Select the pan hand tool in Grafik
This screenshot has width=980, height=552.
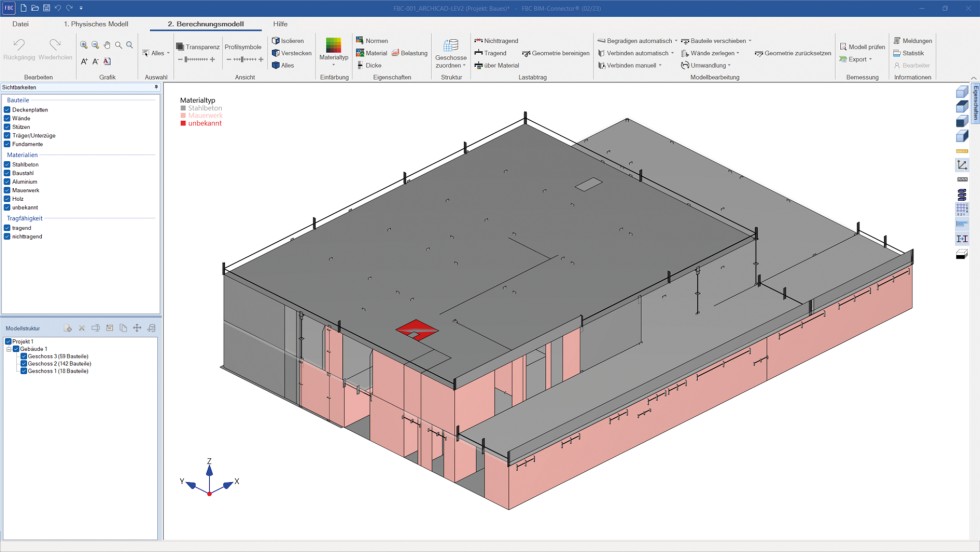(107, 45)
